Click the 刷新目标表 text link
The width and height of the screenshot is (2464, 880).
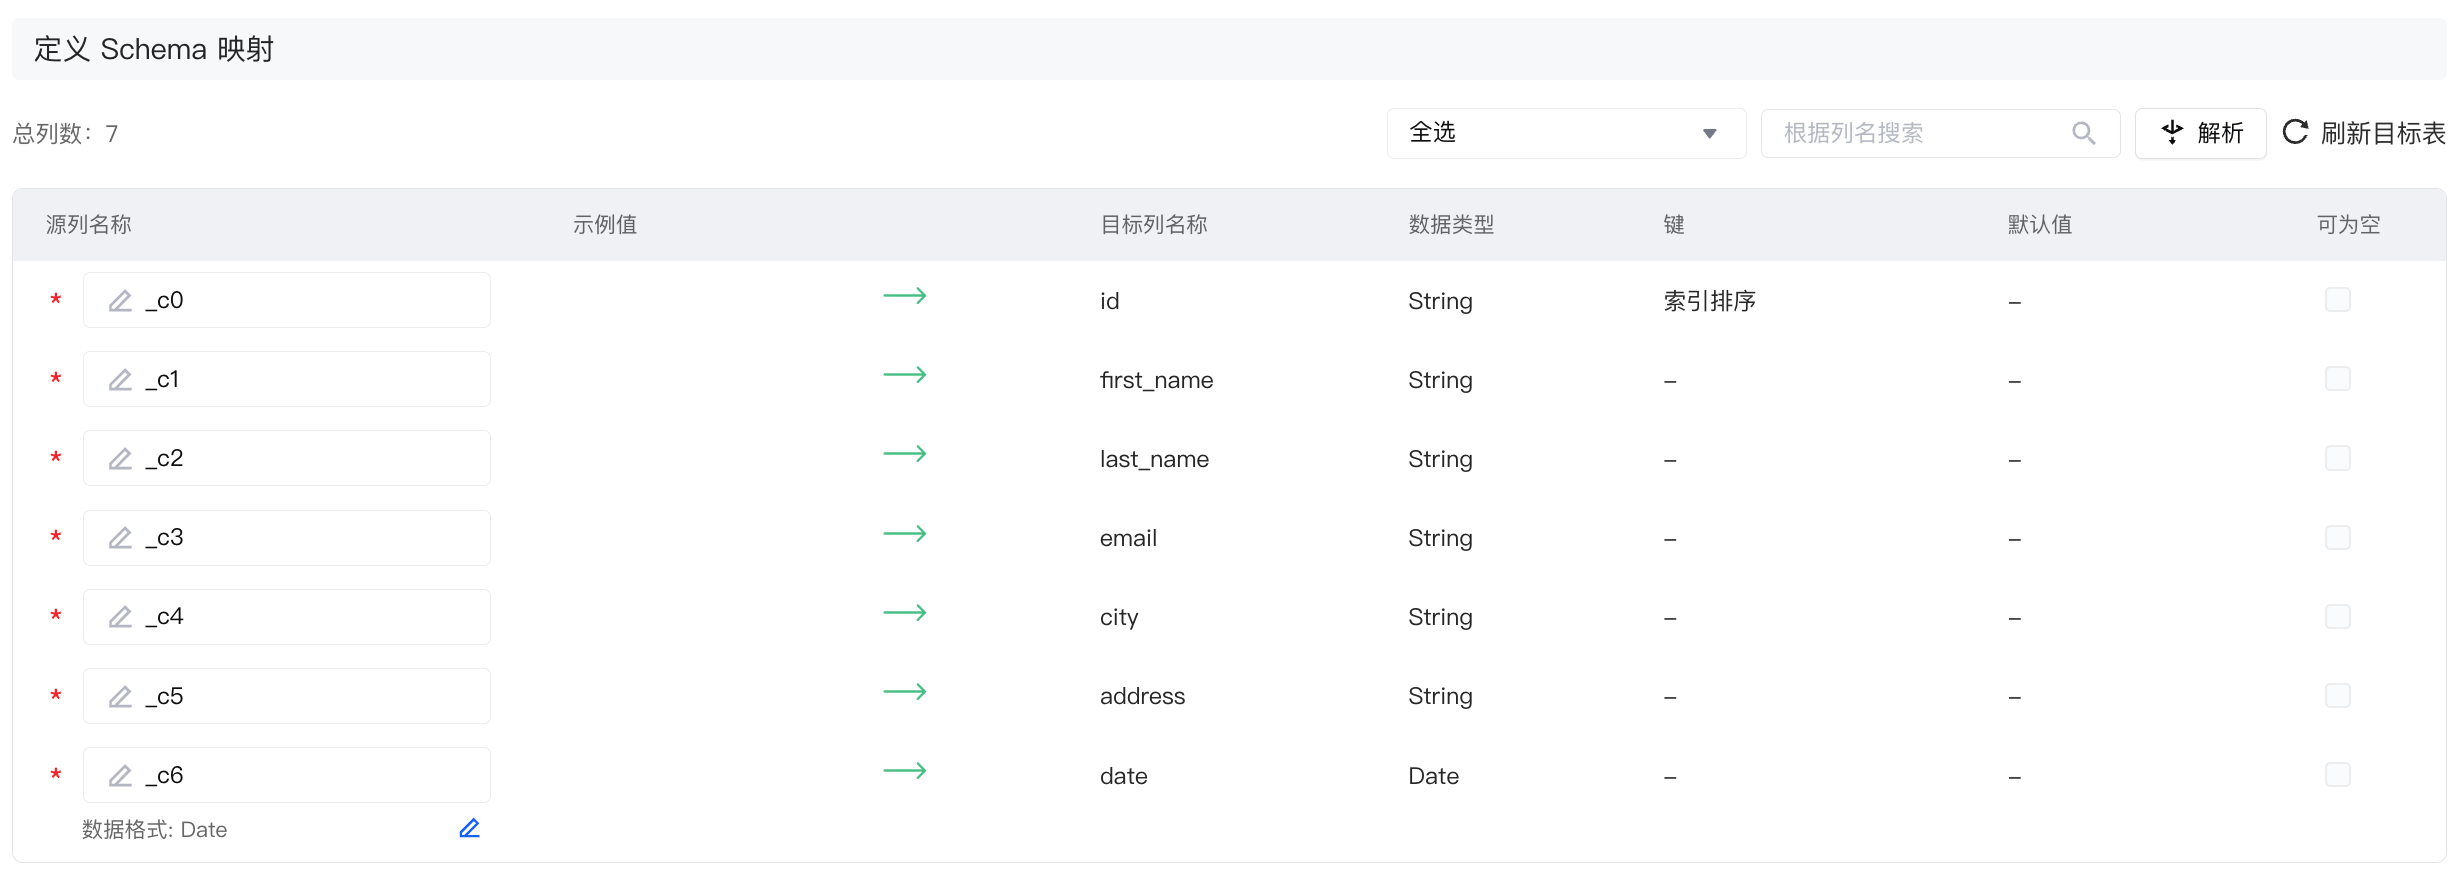2382,133
